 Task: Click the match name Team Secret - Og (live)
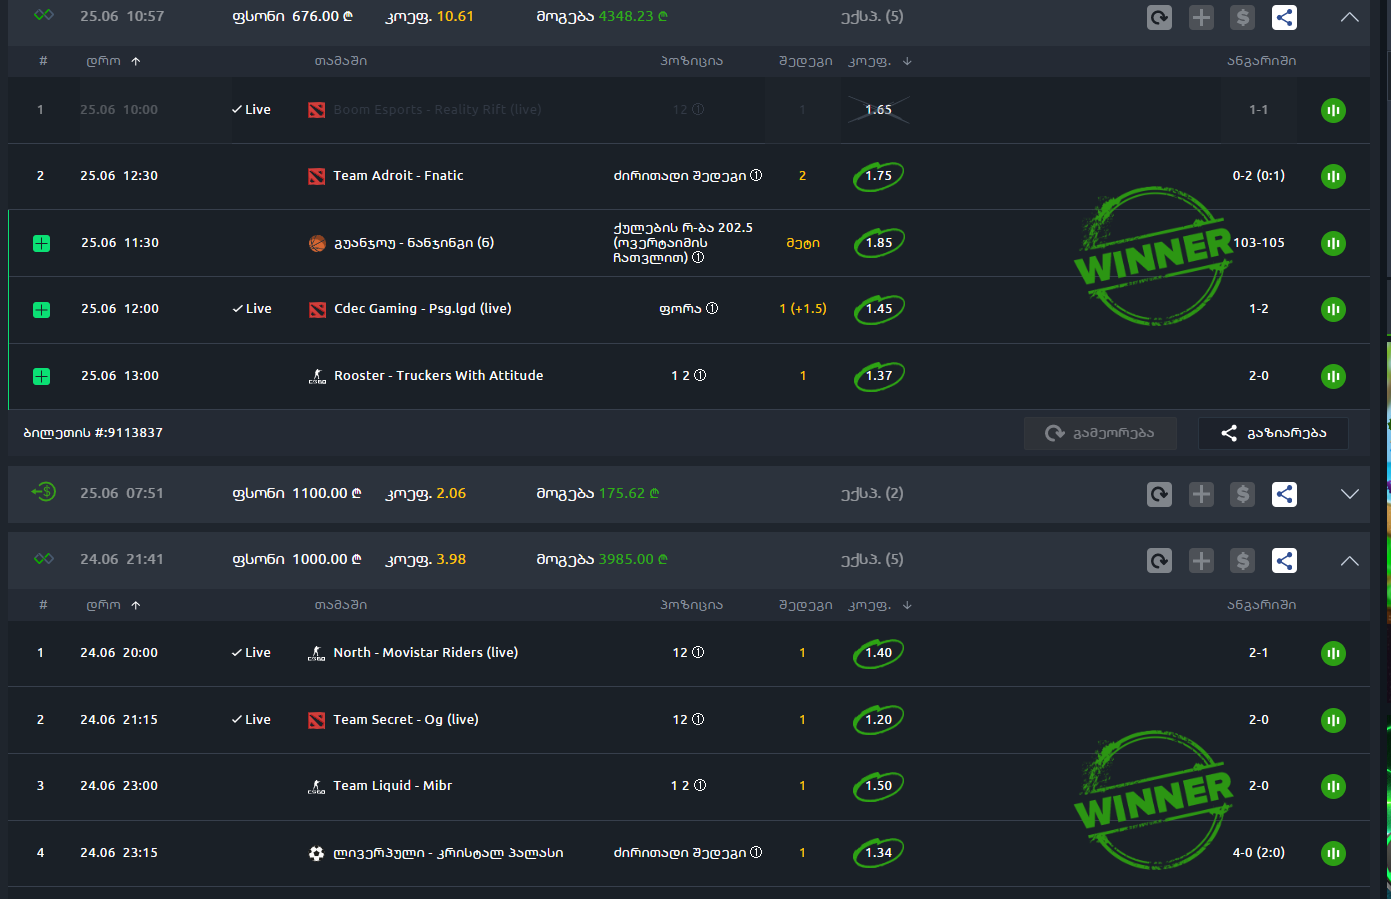pos(406,719)
